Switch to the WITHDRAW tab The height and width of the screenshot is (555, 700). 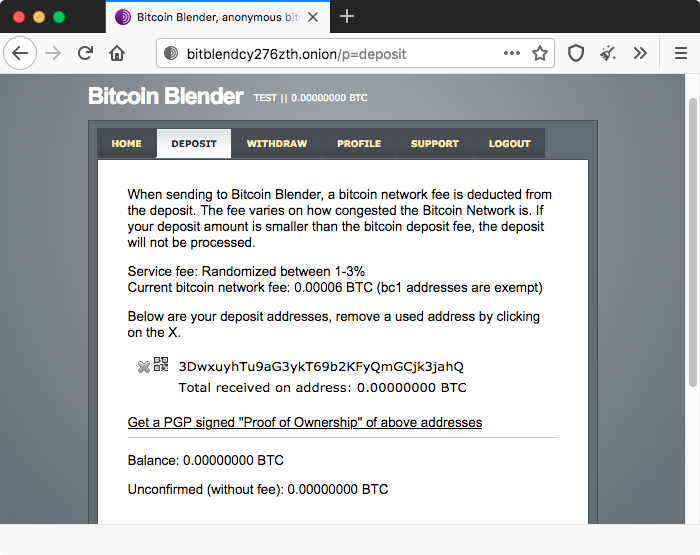277,143
